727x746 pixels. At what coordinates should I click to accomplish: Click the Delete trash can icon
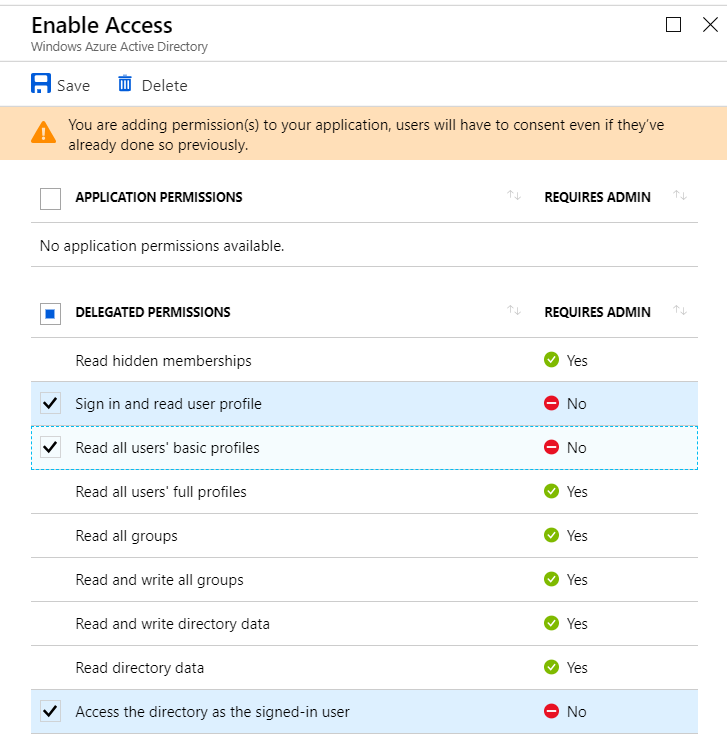(x=125, y=84)
